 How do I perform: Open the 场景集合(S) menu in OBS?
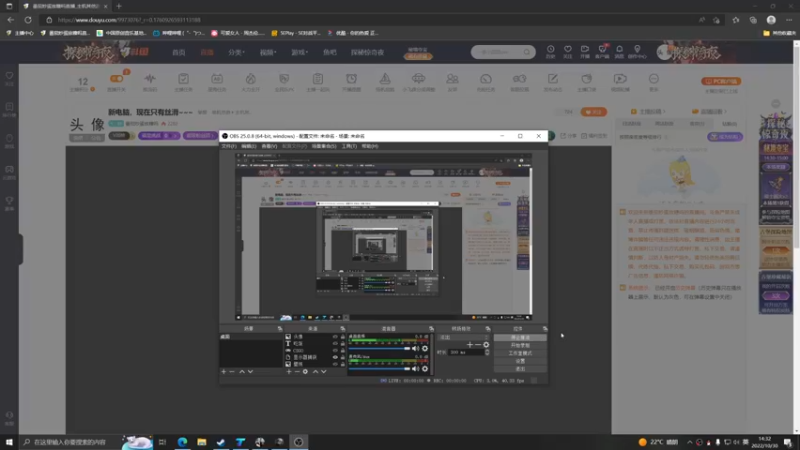point(324,146)
